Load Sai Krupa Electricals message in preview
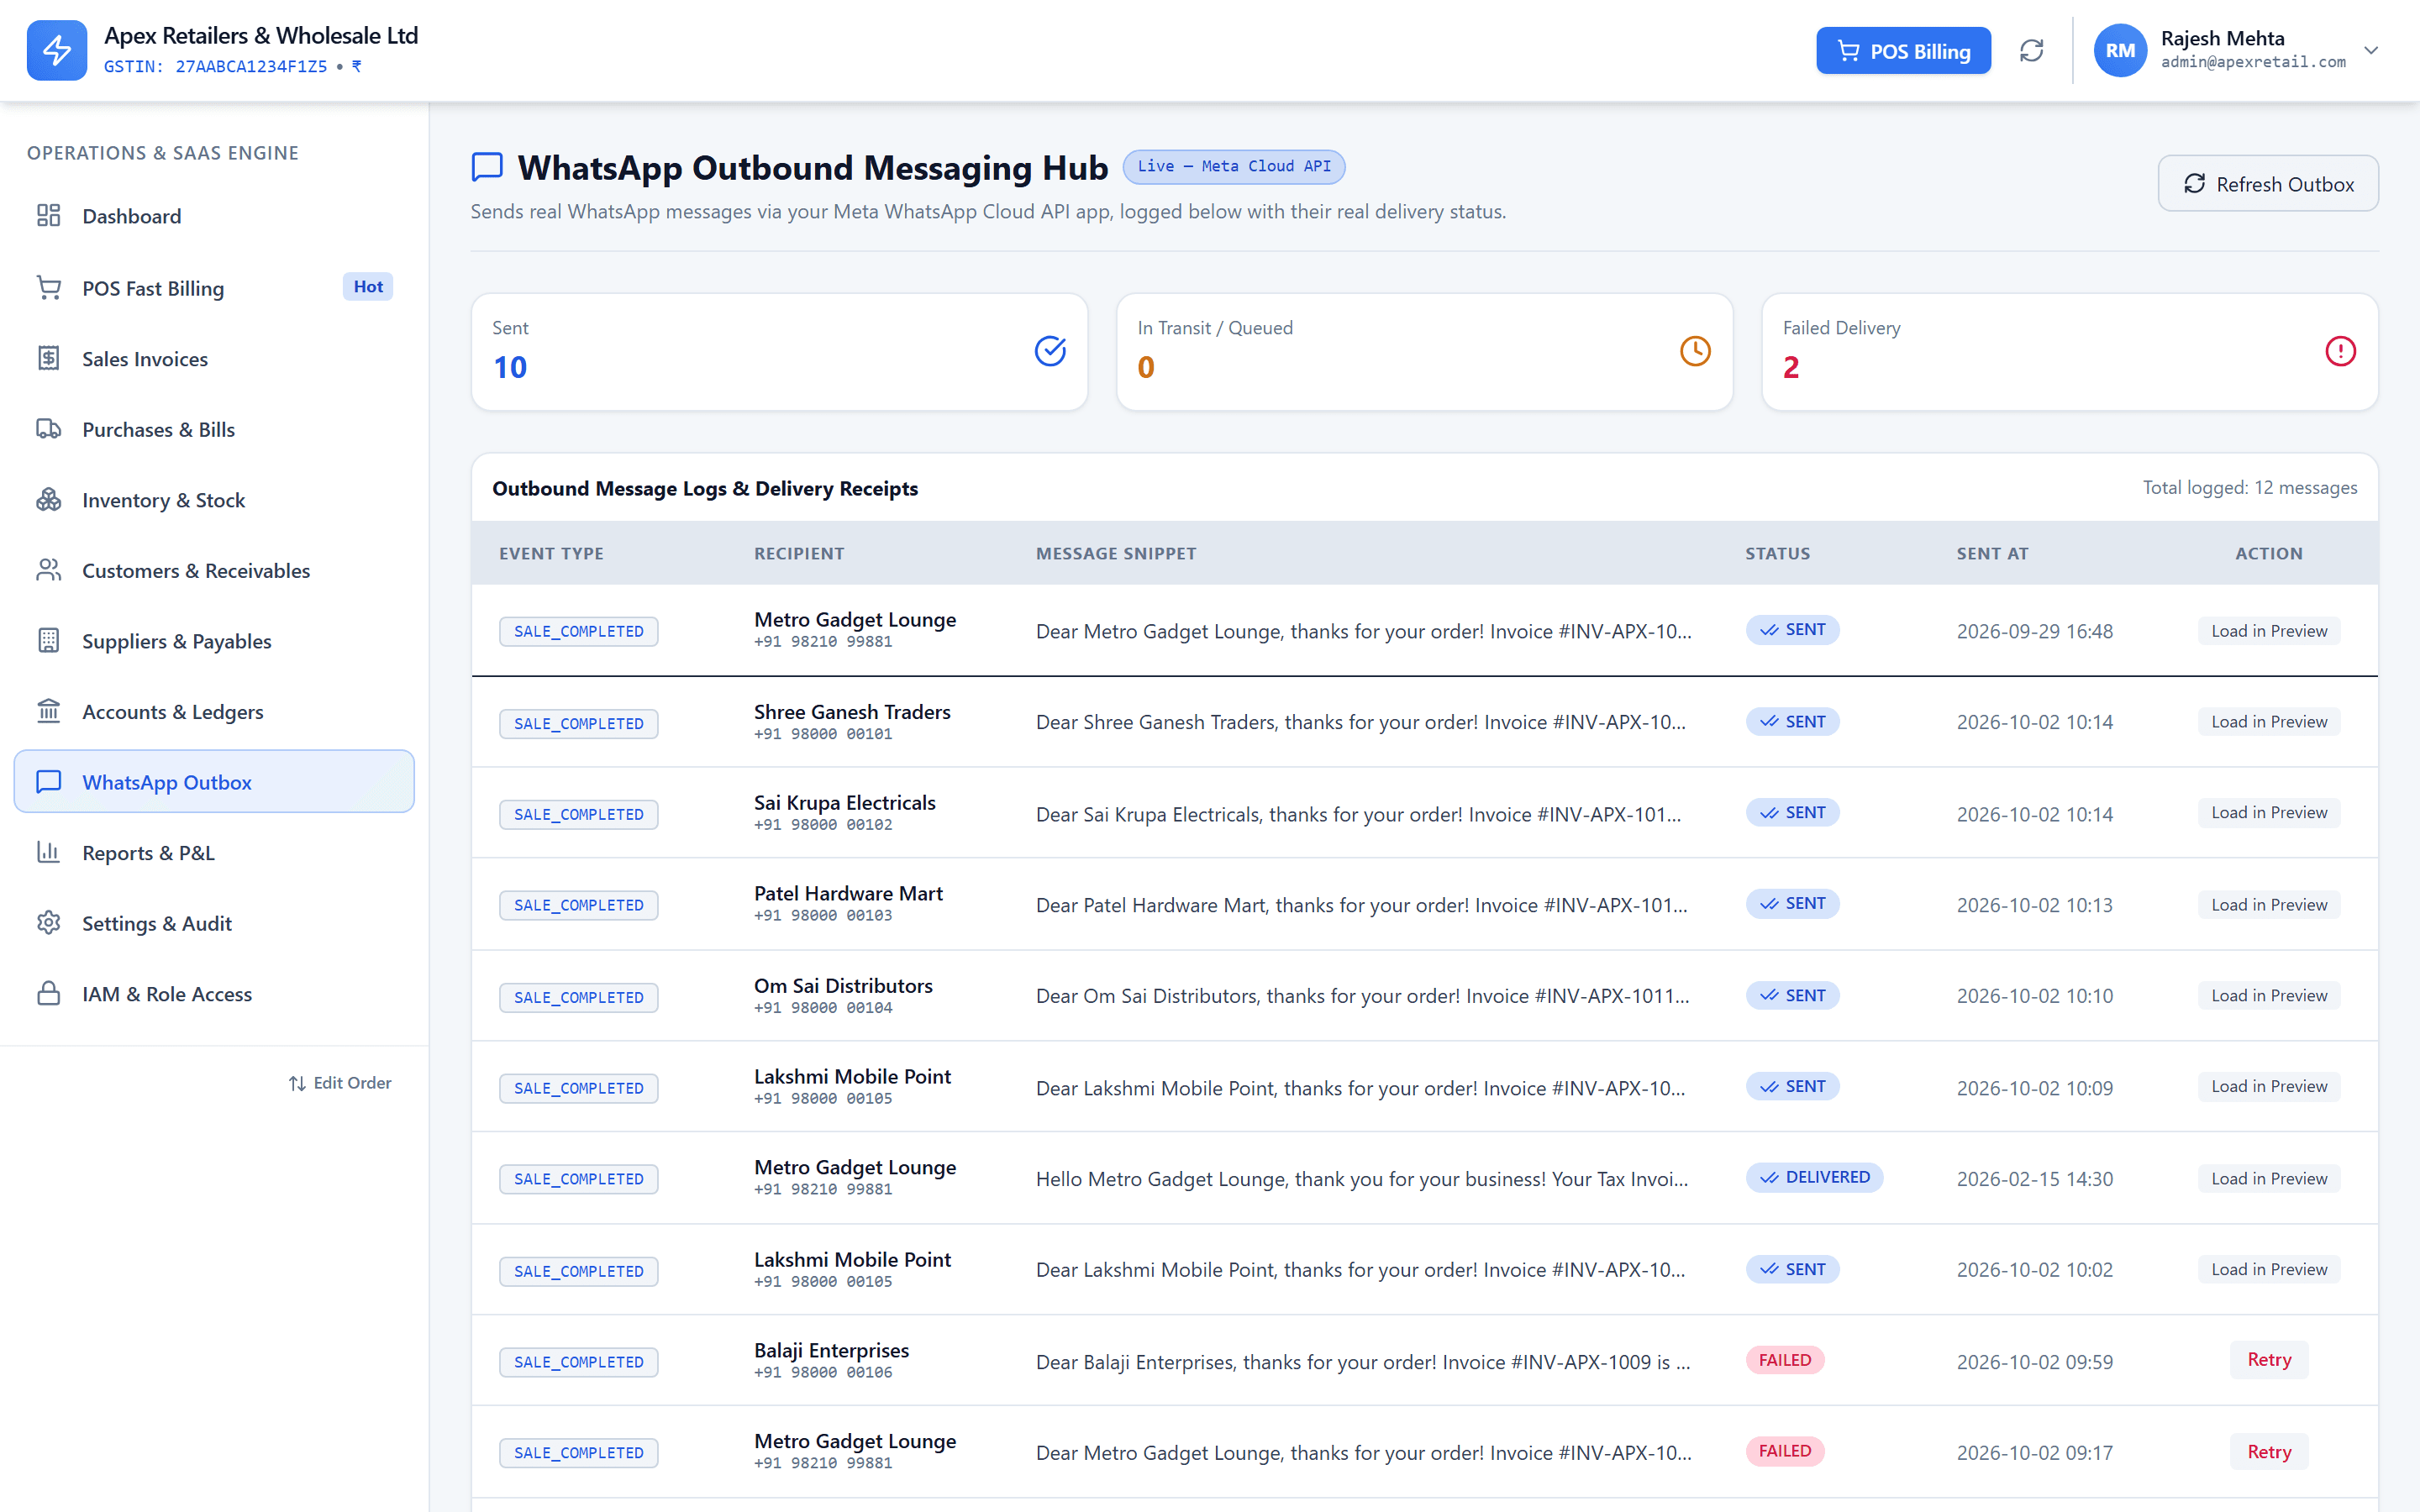 click(x=2269, y=813)
